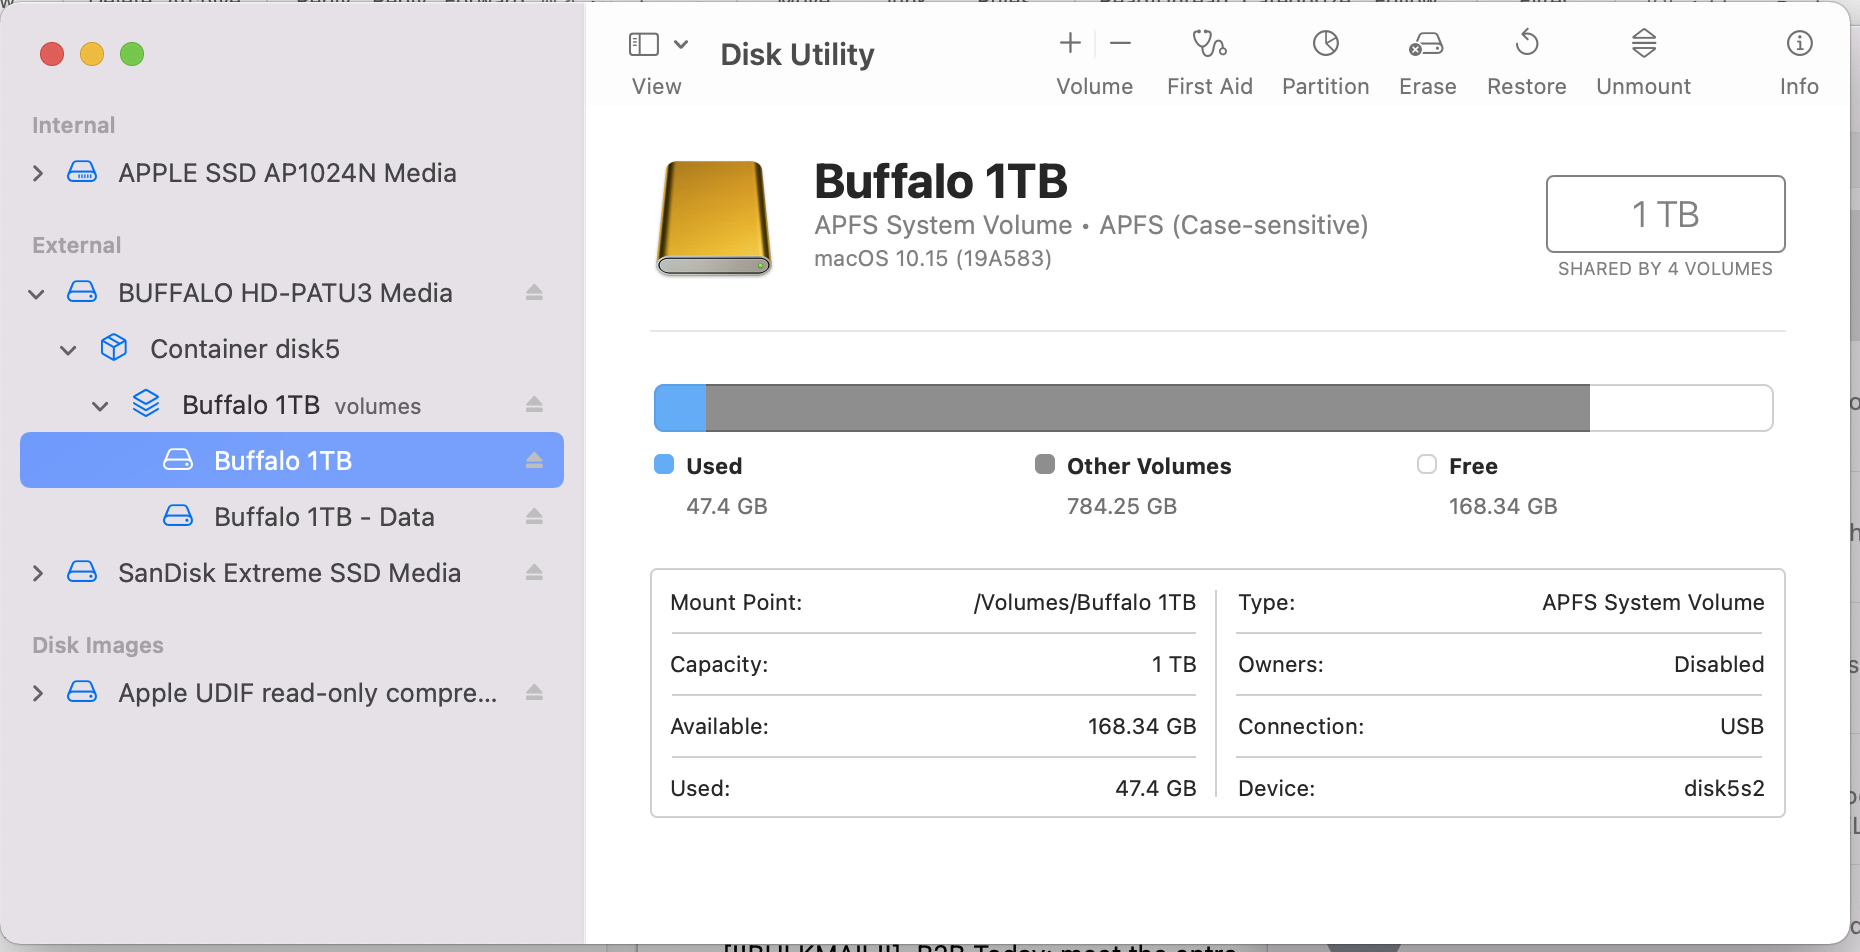Click the Buffalo 1TB drive thumbnail
This screenshot has width=1860, height=952.
[x=713, y=218]
